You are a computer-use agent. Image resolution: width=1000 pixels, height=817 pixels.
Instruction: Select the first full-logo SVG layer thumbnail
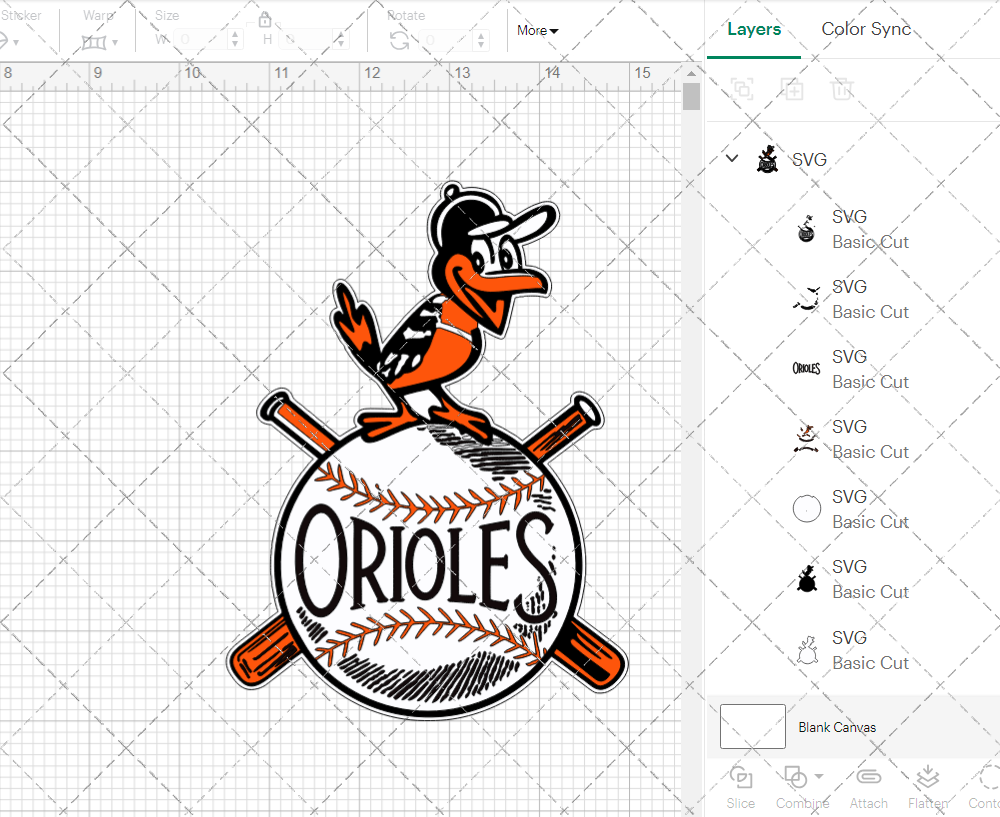(x=806, y=229)
